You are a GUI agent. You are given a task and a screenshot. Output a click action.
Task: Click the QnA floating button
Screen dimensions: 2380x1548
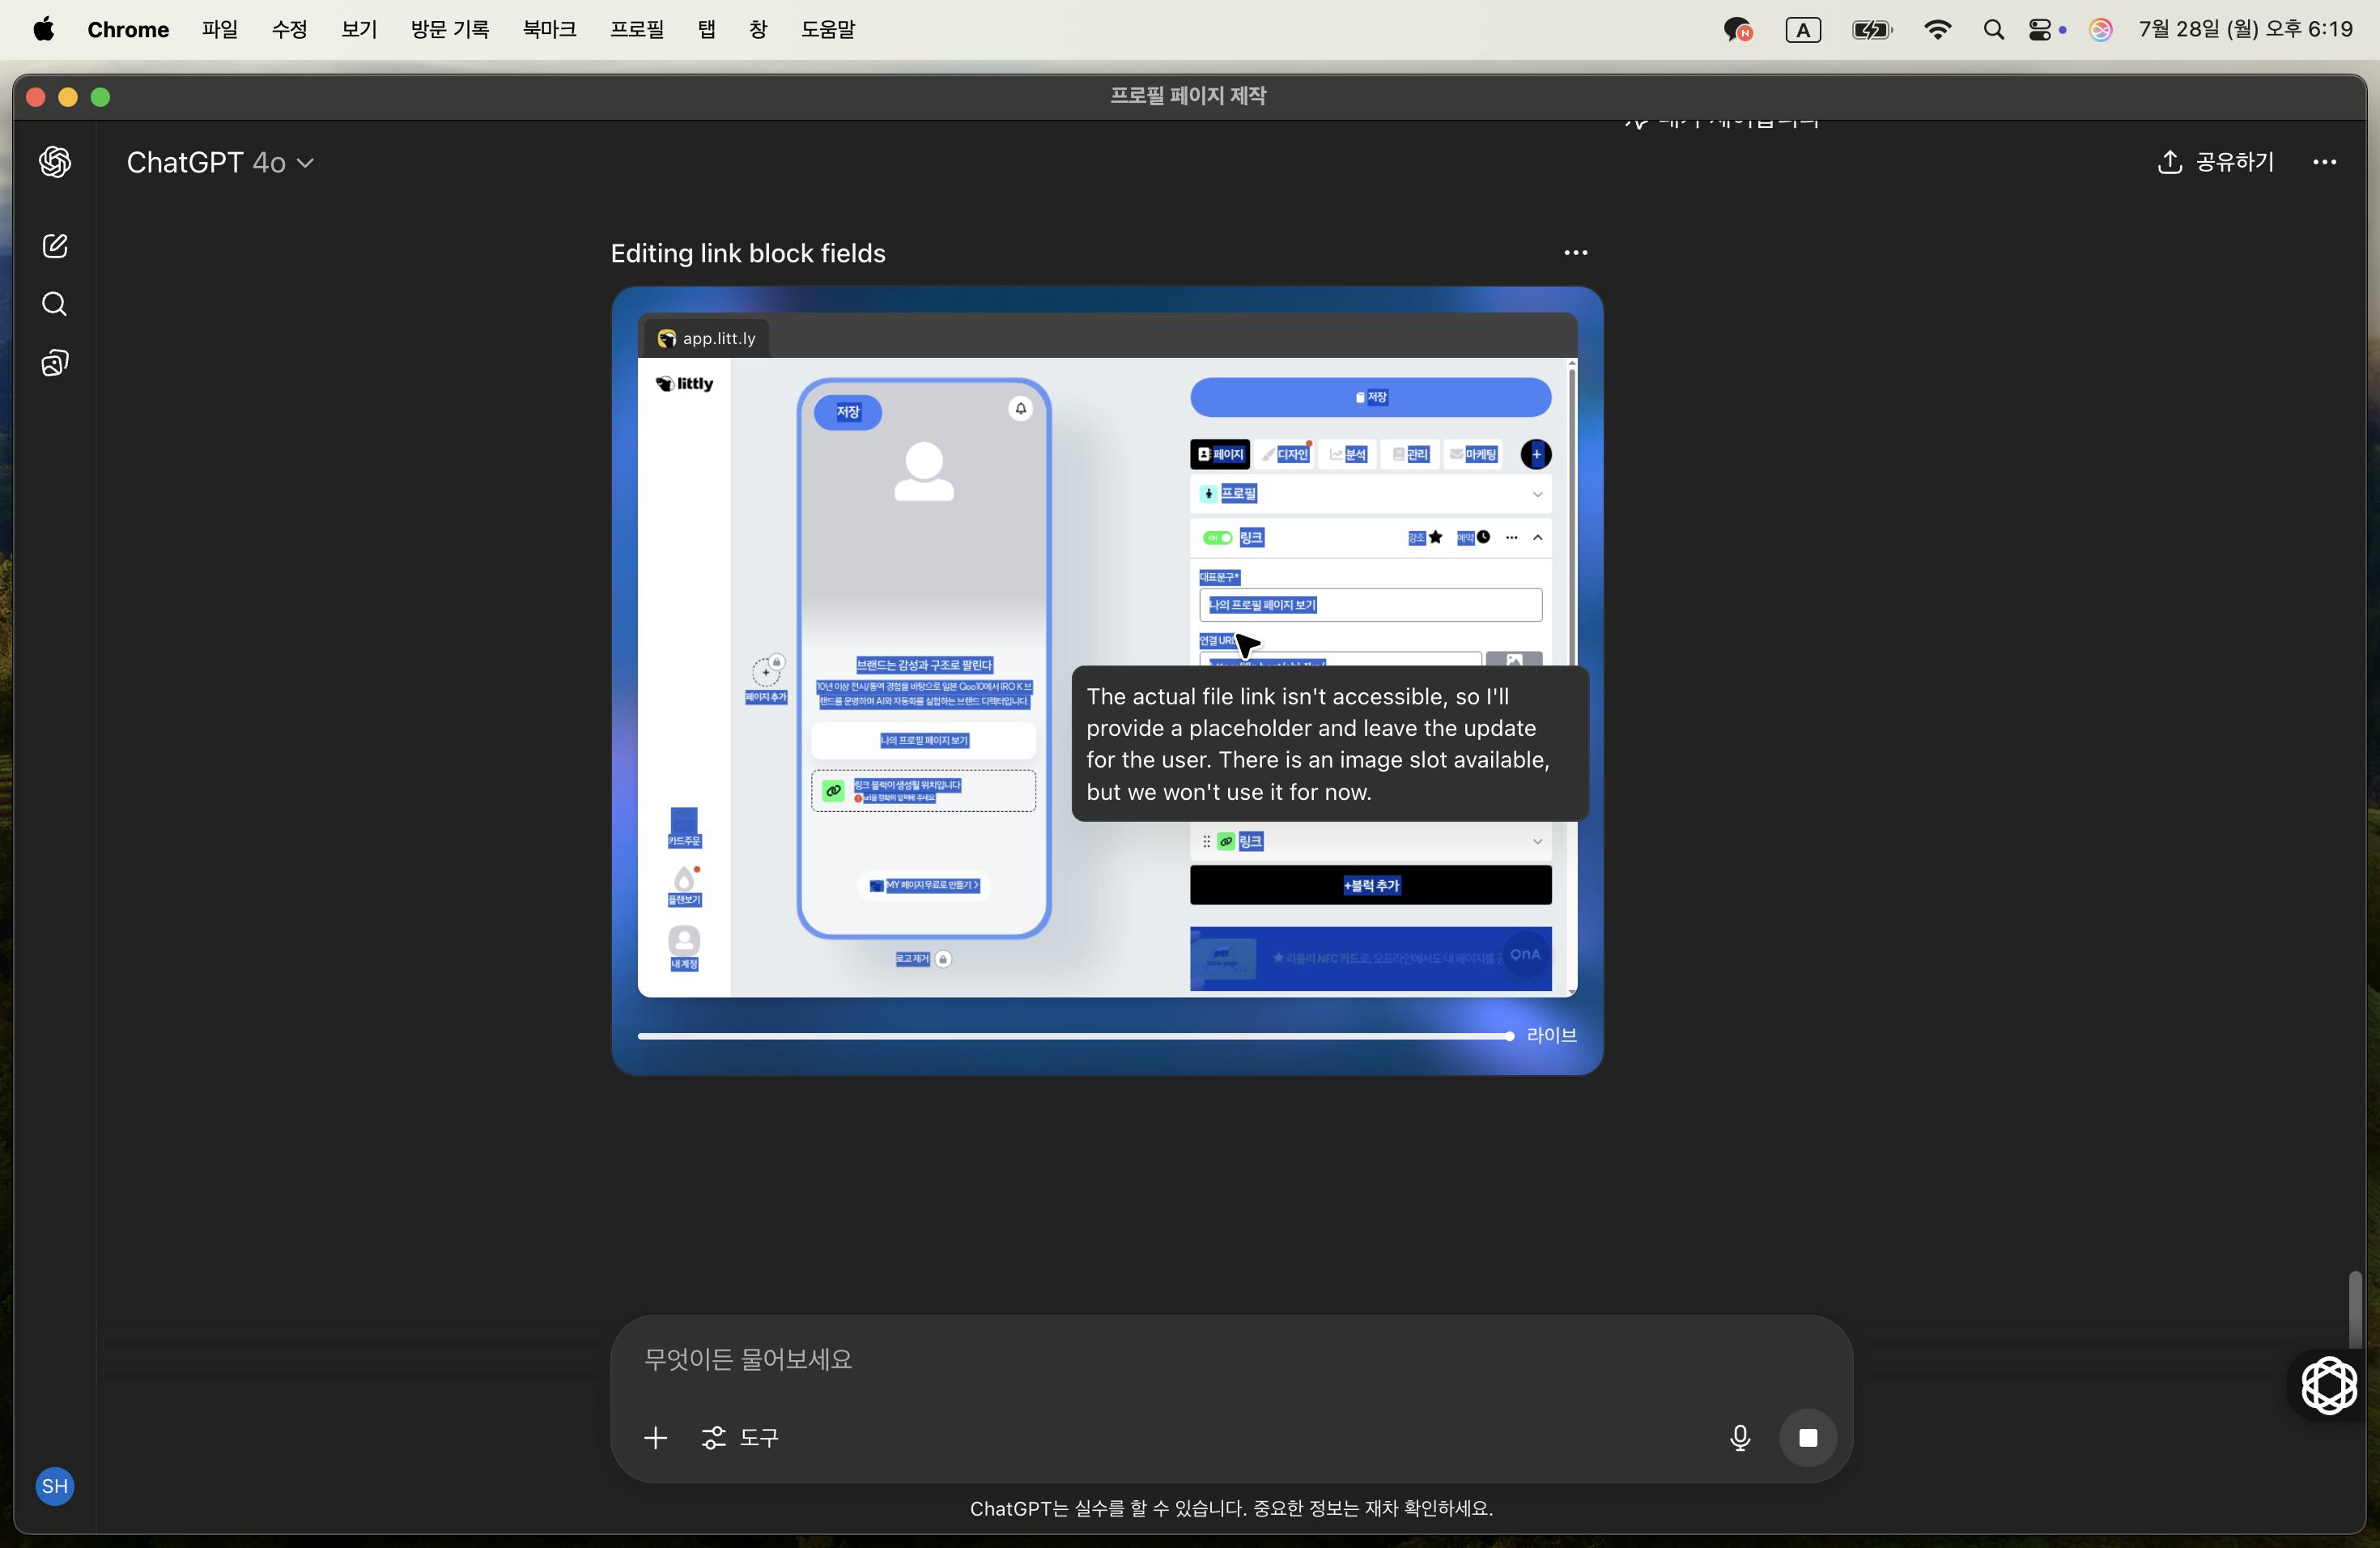click(1525, 955)
